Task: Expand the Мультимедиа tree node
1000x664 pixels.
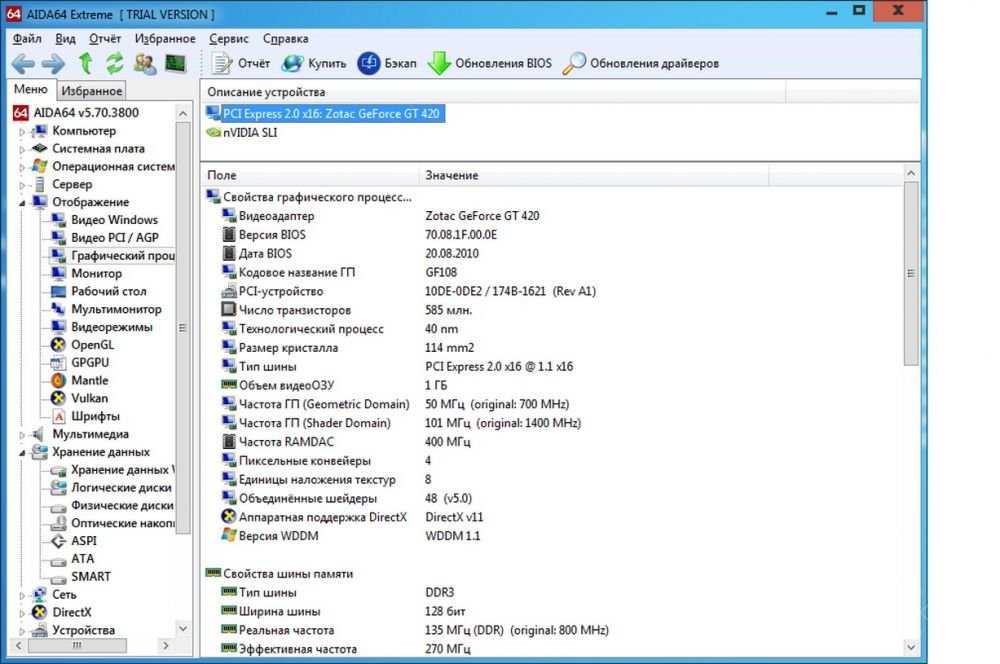Action: 22,435
